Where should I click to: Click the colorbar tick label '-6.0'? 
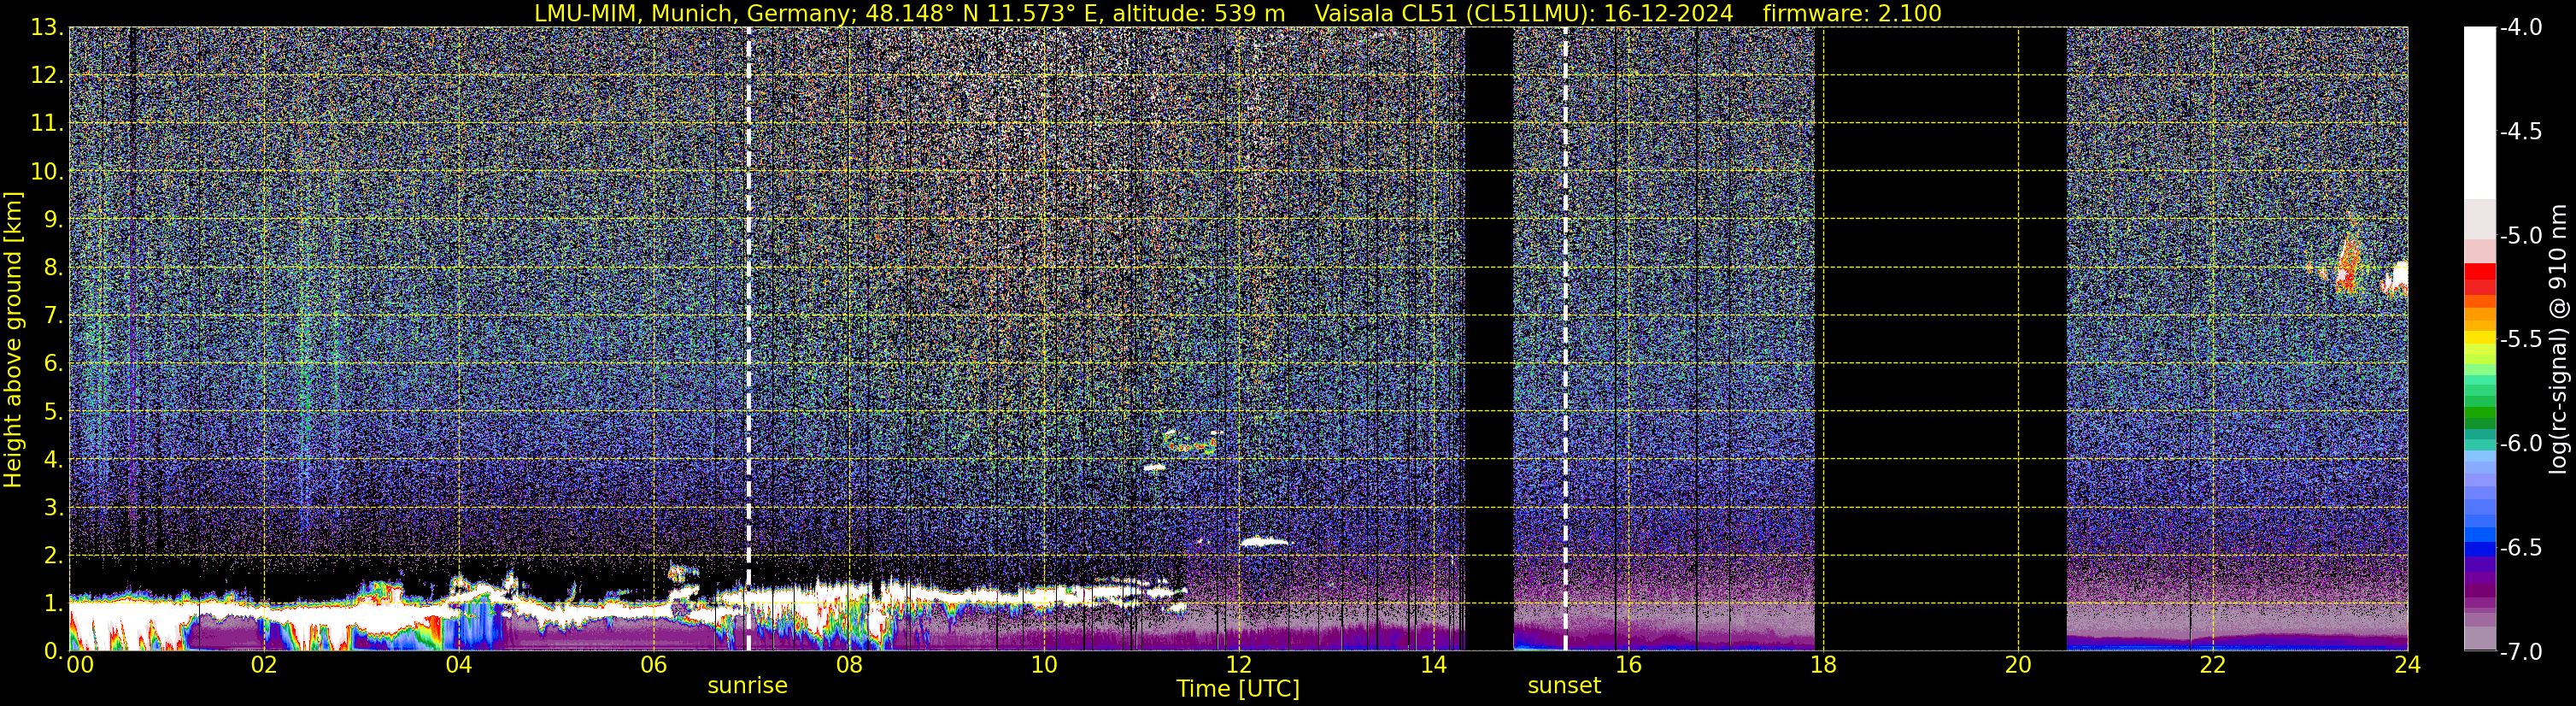tap(2520, 444)
